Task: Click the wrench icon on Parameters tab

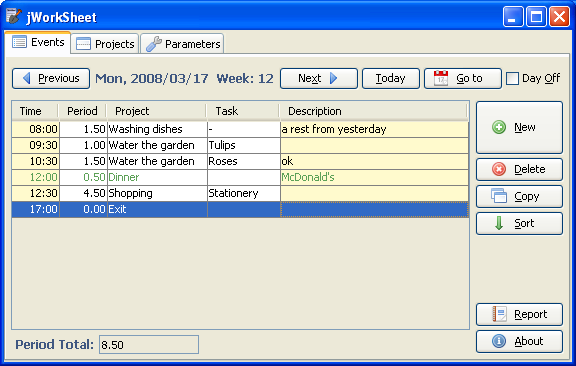Action: point(154,44)
